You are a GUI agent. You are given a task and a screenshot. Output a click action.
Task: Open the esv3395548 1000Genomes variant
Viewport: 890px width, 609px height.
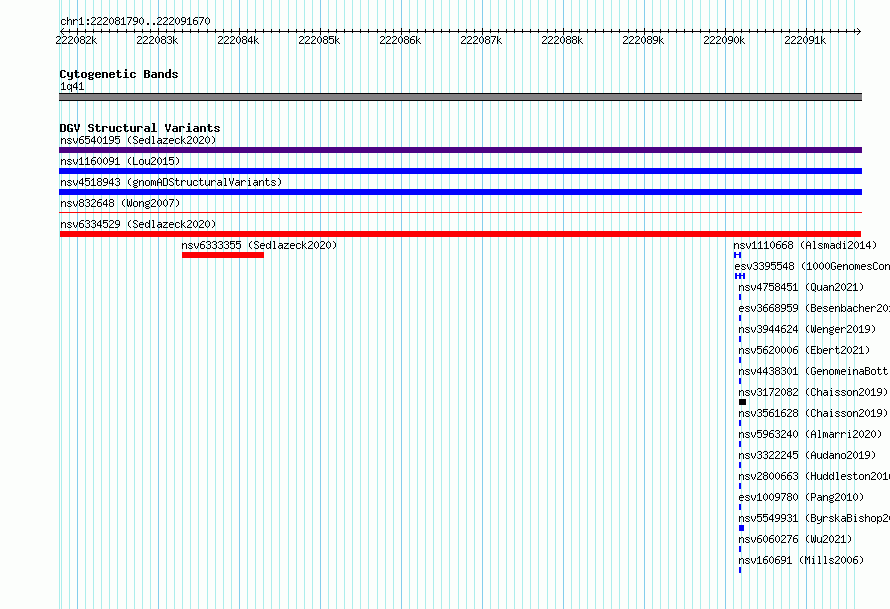coord(812,266)
